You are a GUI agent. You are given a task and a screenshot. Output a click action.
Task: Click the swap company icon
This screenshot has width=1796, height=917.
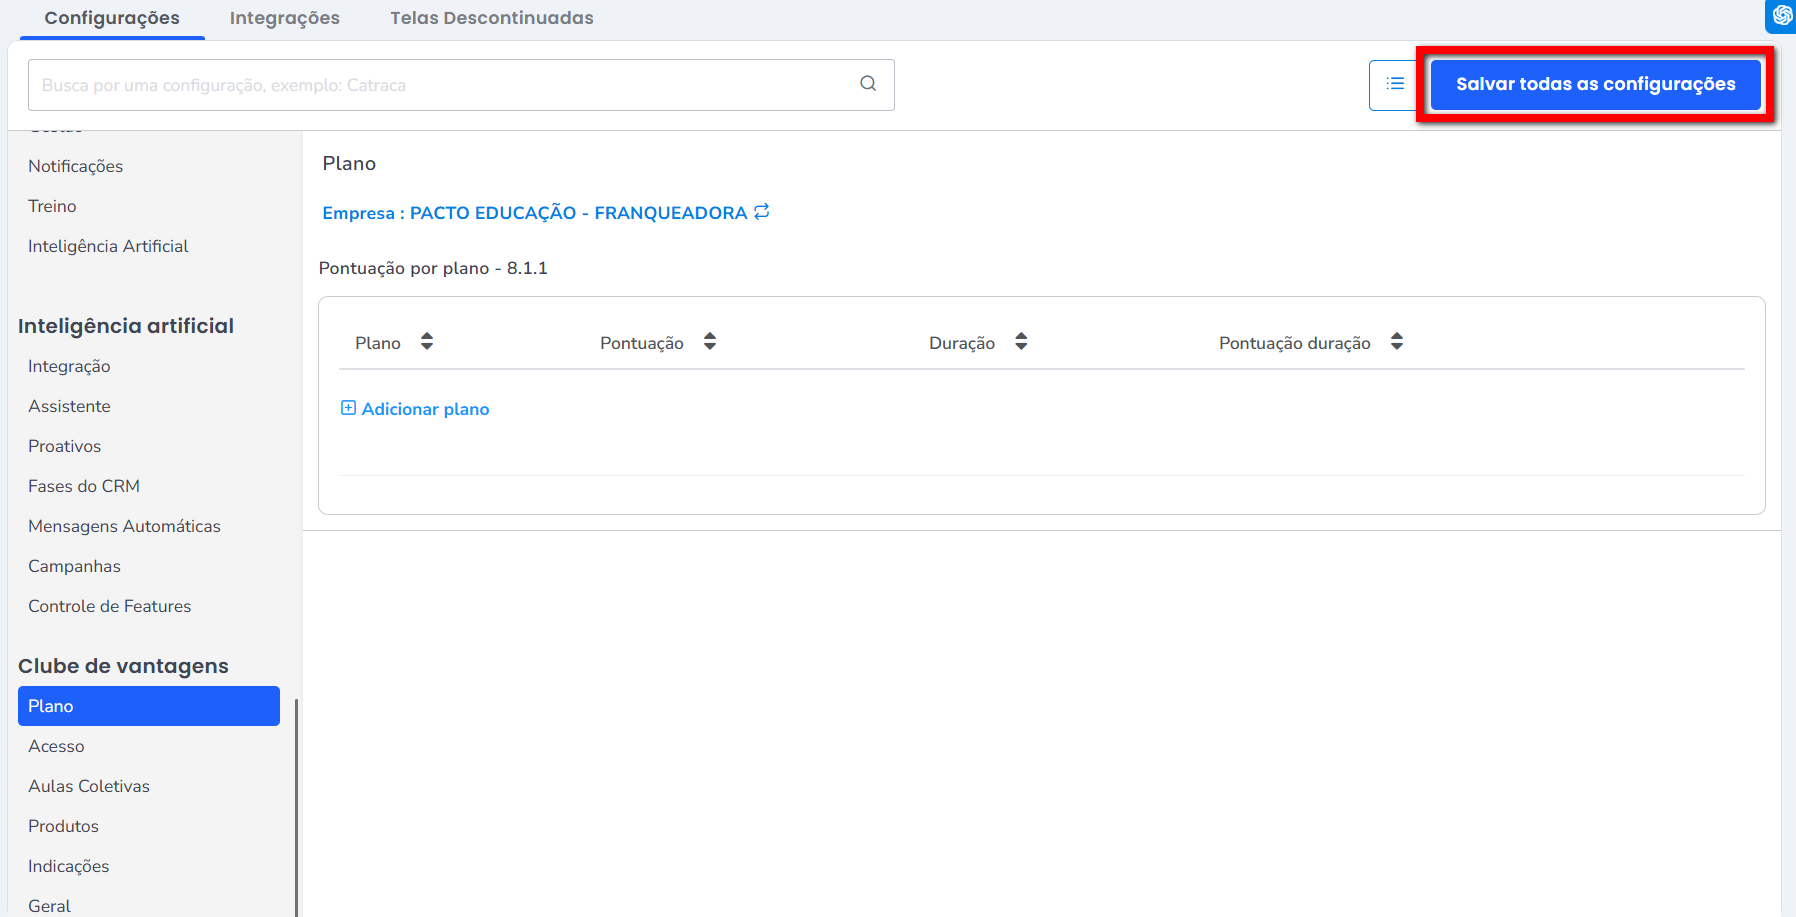pos(762,212)
